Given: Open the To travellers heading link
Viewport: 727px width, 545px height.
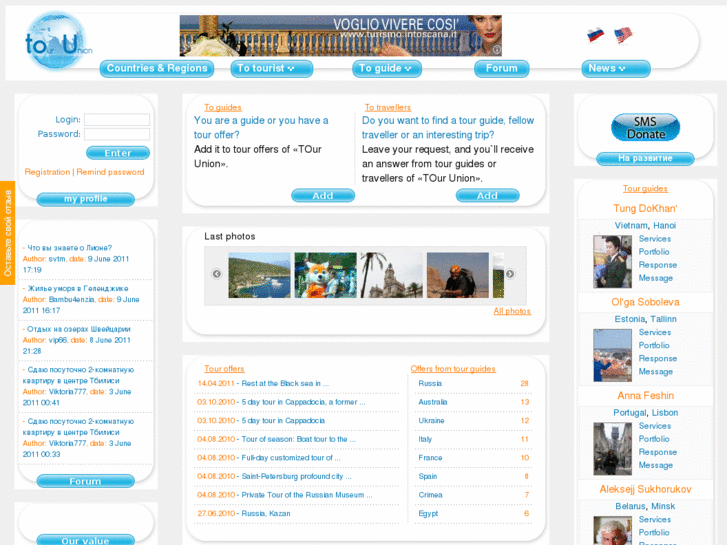Looking at the screenshot, I should (x=388, y=108).
